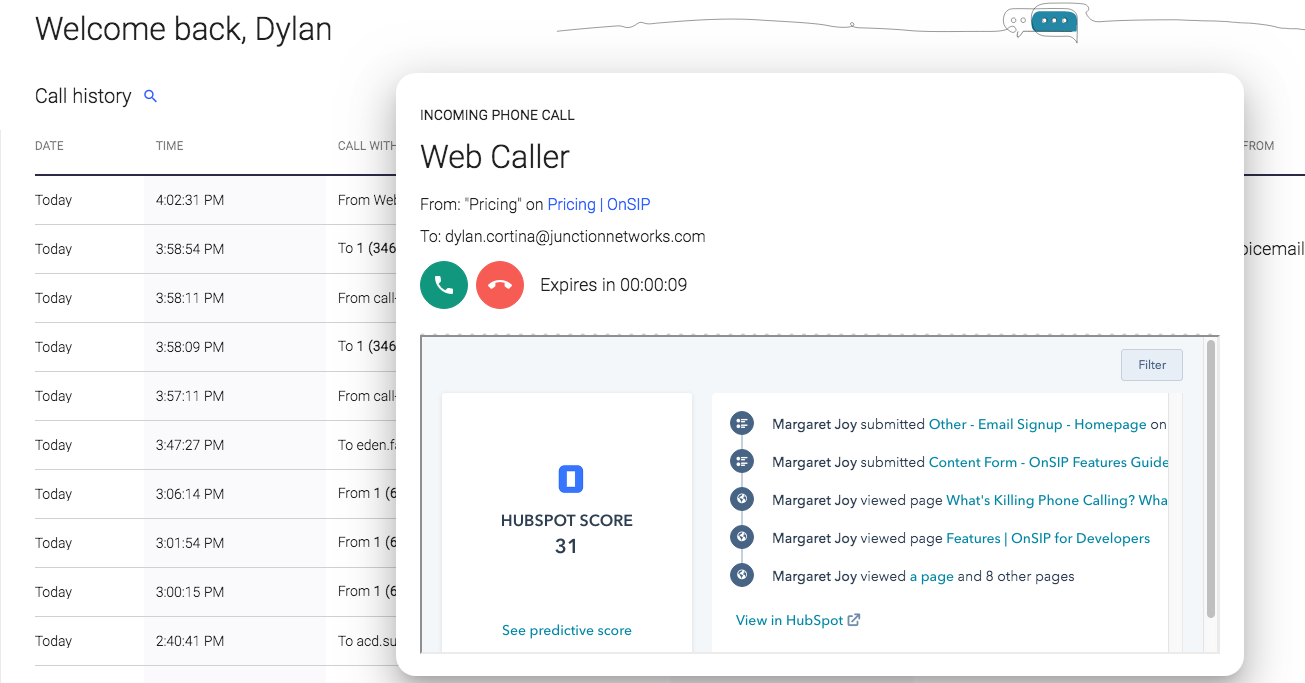This screenshot has height=683, width=1305.
Task: Decline the incoming call with red button
Action: [x=500, y=285]
